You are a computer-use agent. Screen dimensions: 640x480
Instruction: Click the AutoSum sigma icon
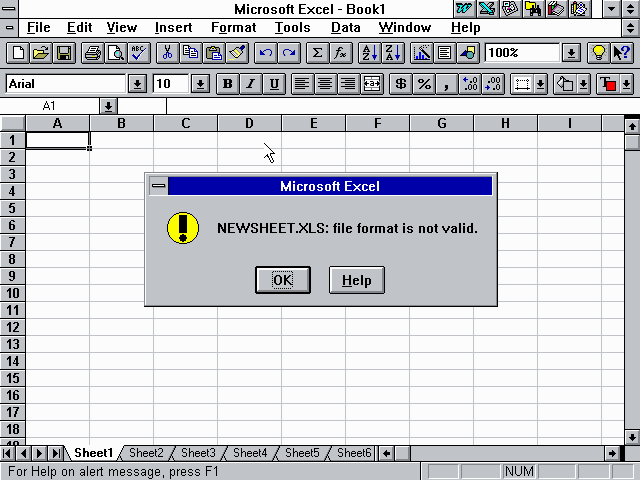(317, 53)
